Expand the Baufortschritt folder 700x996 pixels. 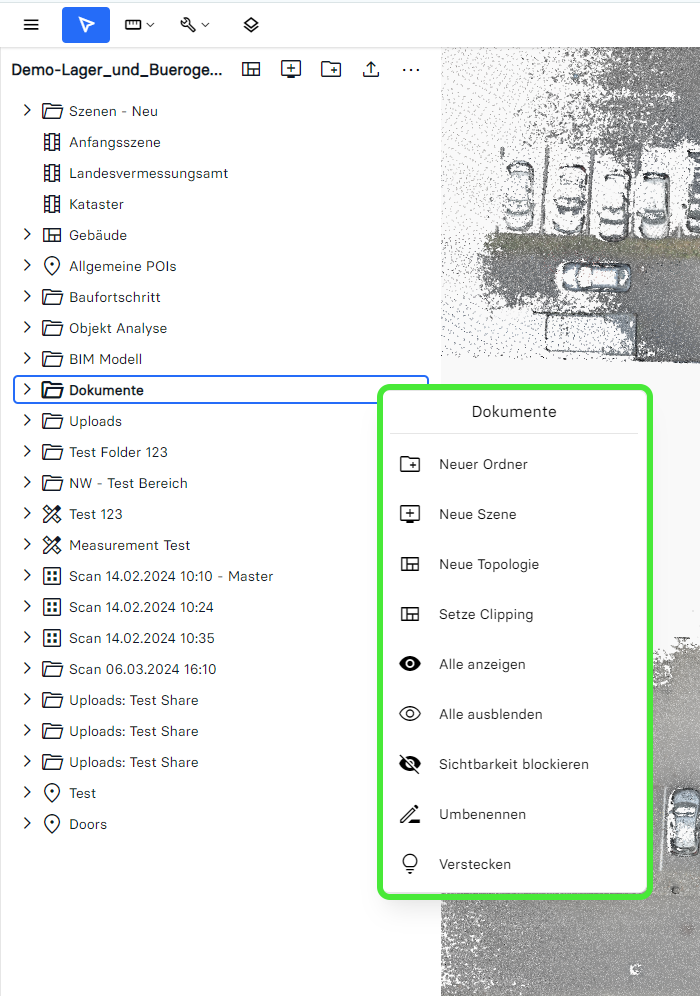28,297
